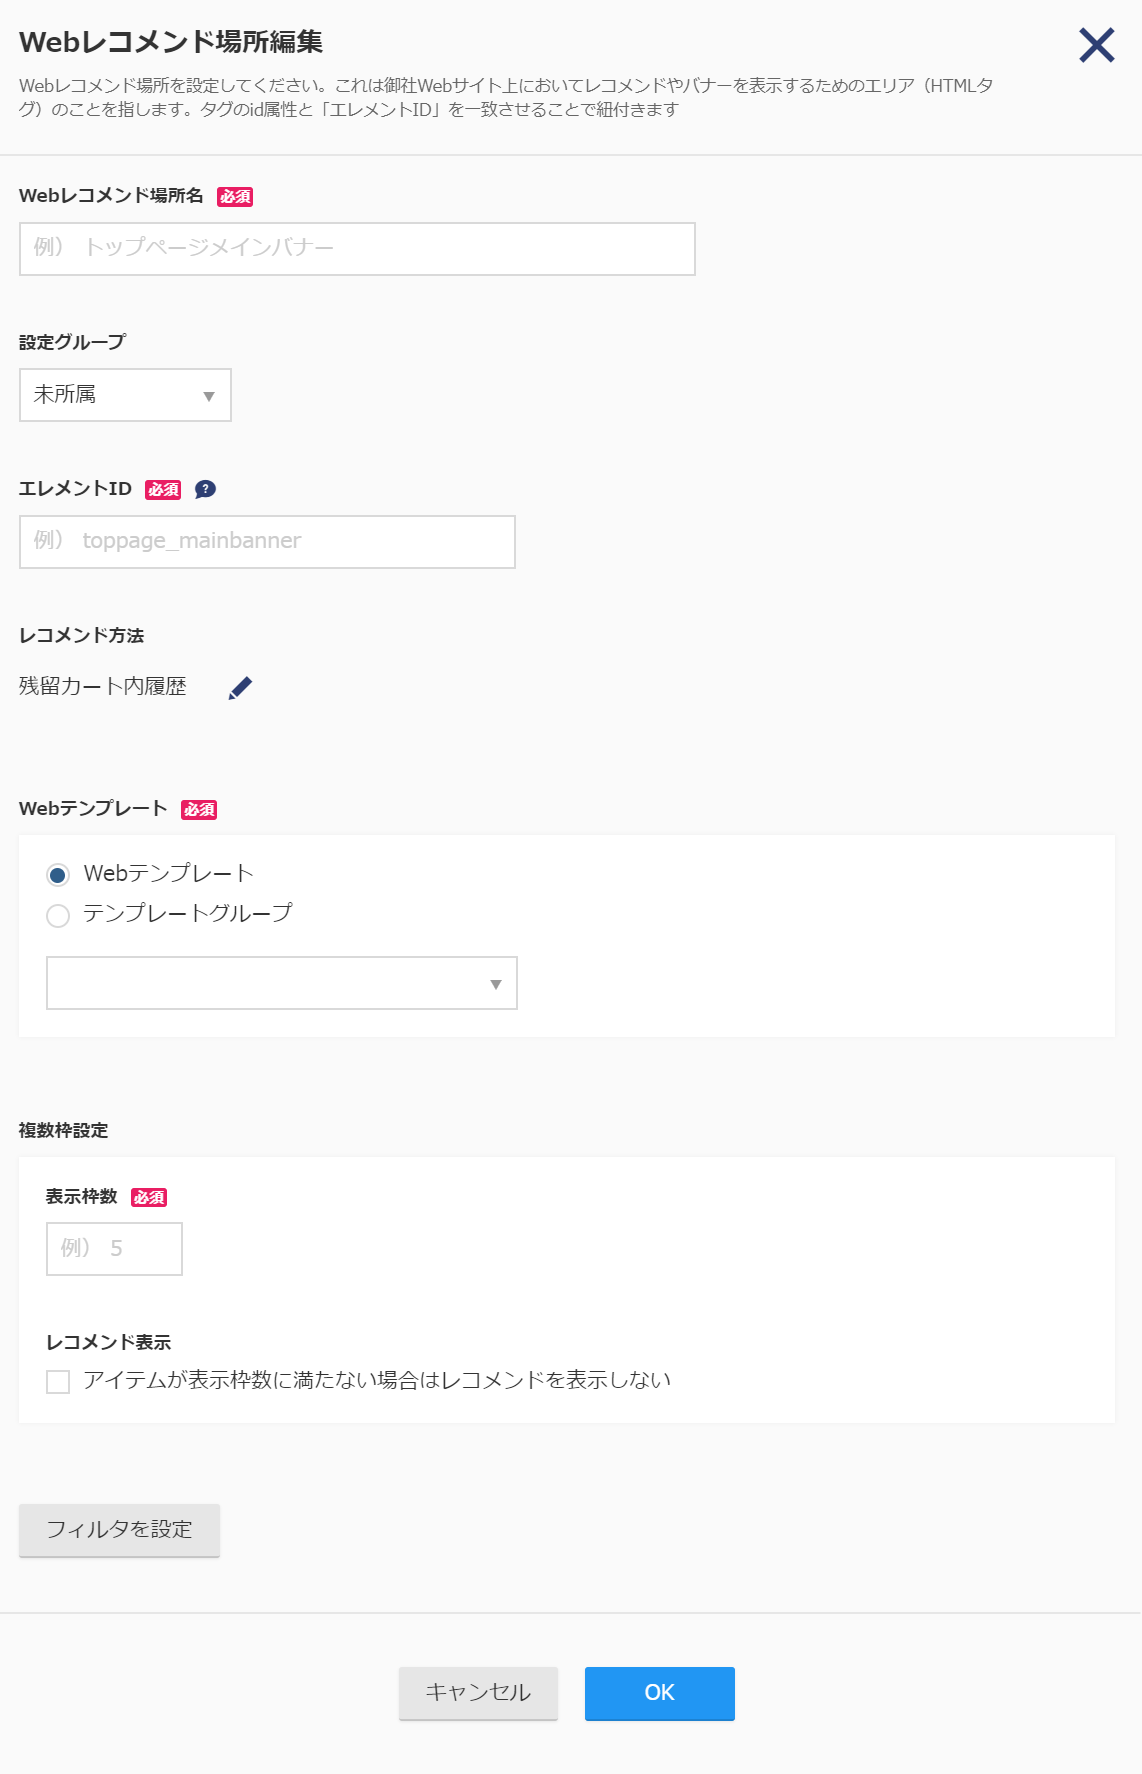Open the 設定グループ dropdown showing 未所属
Image resolution: width=1142 pixels, height=1774 pixels.
[125, 395]
